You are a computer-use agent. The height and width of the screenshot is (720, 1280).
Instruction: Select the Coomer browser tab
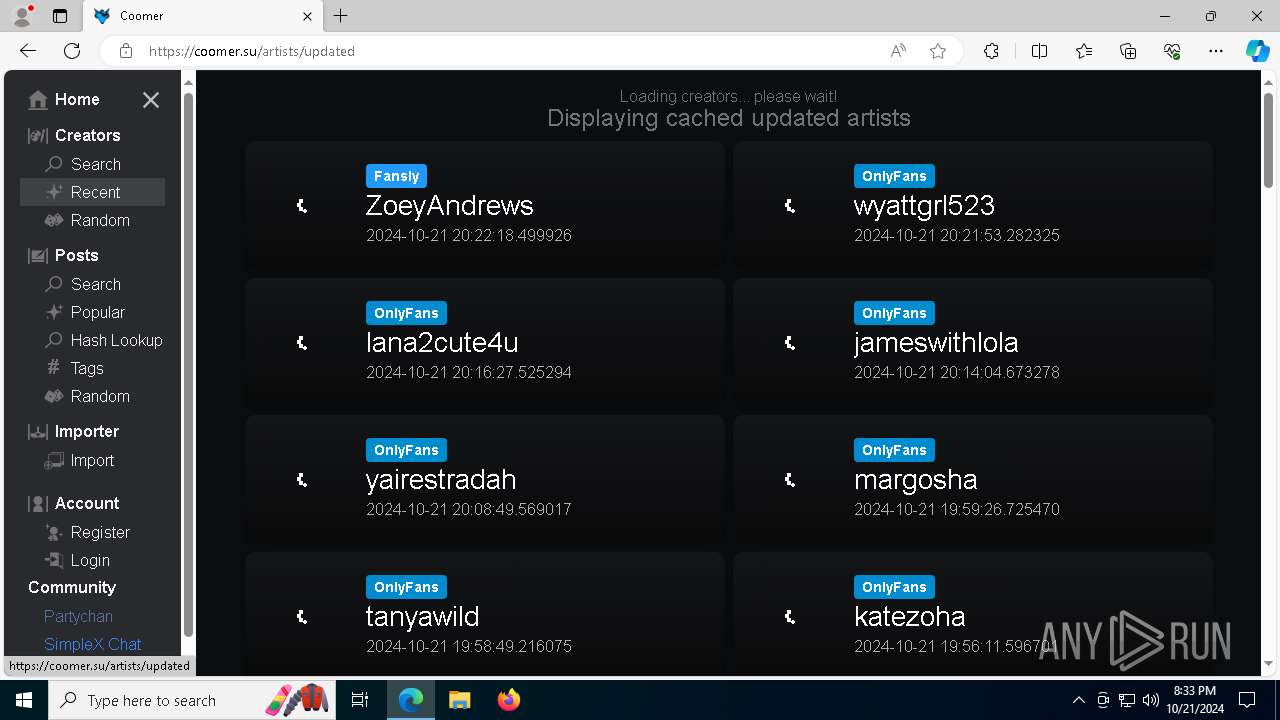(x=201, y=16)
